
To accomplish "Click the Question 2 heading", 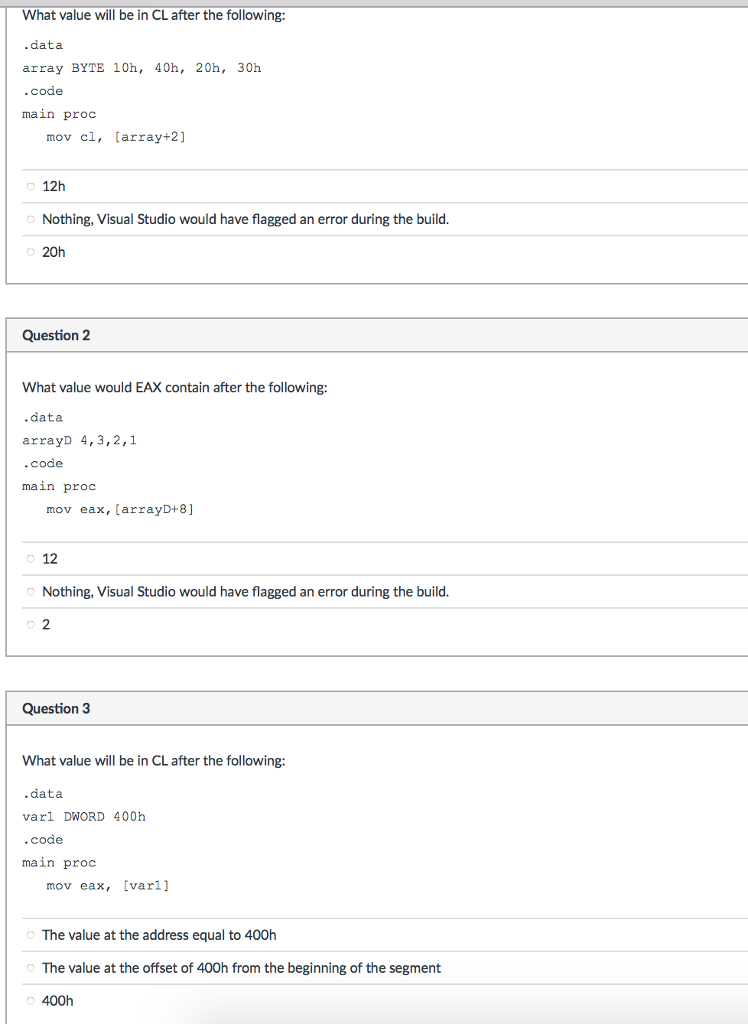I will pos(56,335).
